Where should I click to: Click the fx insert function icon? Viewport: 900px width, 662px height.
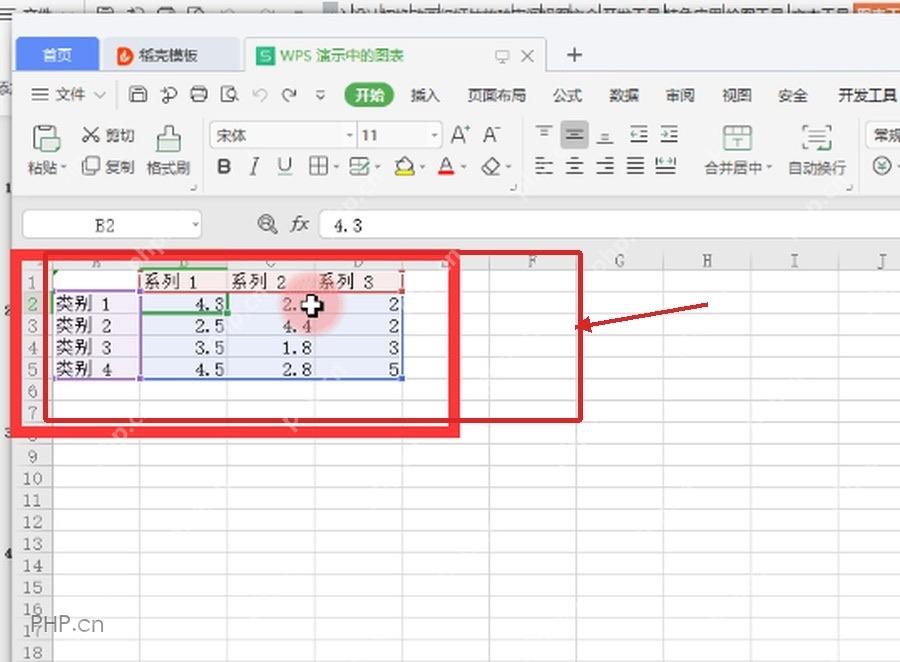300,224
